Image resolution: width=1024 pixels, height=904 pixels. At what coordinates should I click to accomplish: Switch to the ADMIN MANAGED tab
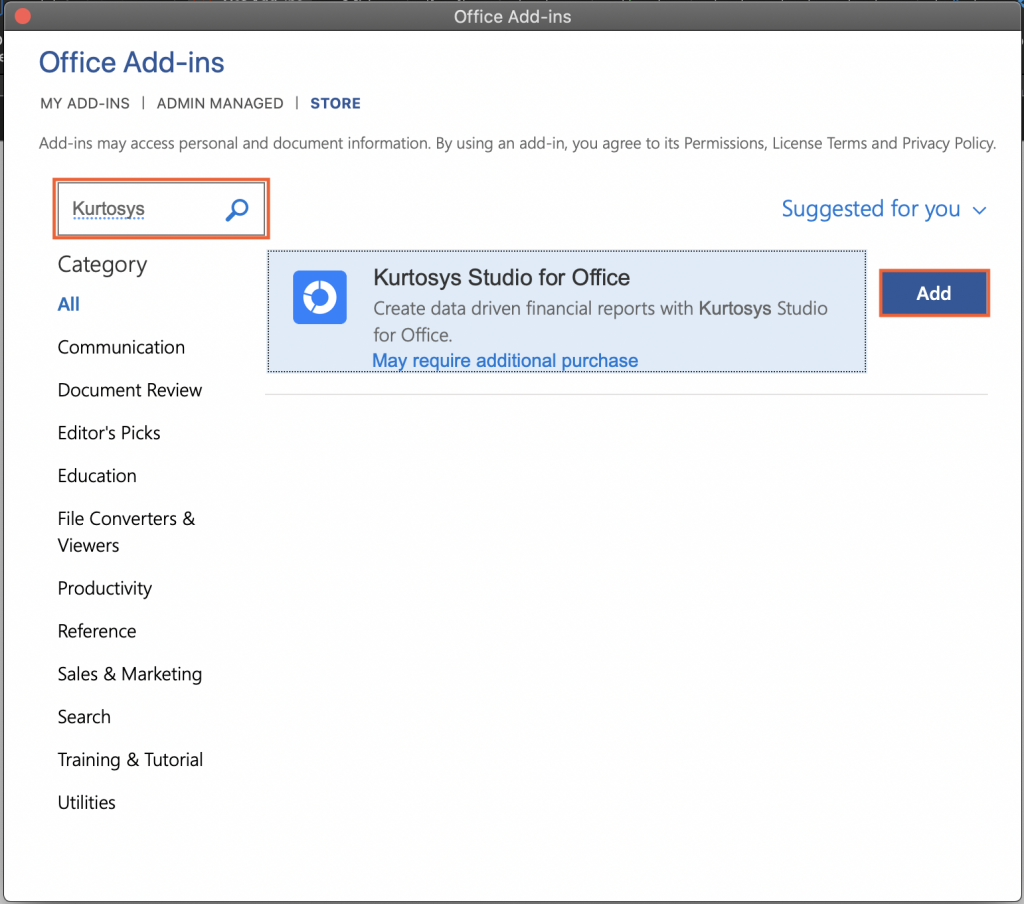coord(220,103)
